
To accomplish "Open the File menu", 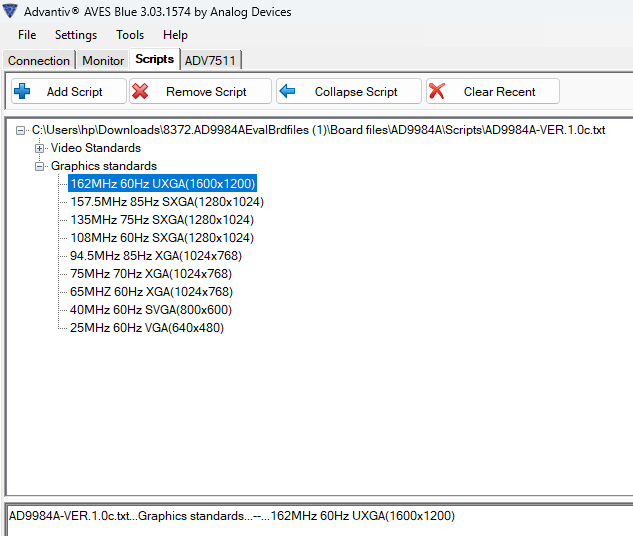I will (27, 35).
